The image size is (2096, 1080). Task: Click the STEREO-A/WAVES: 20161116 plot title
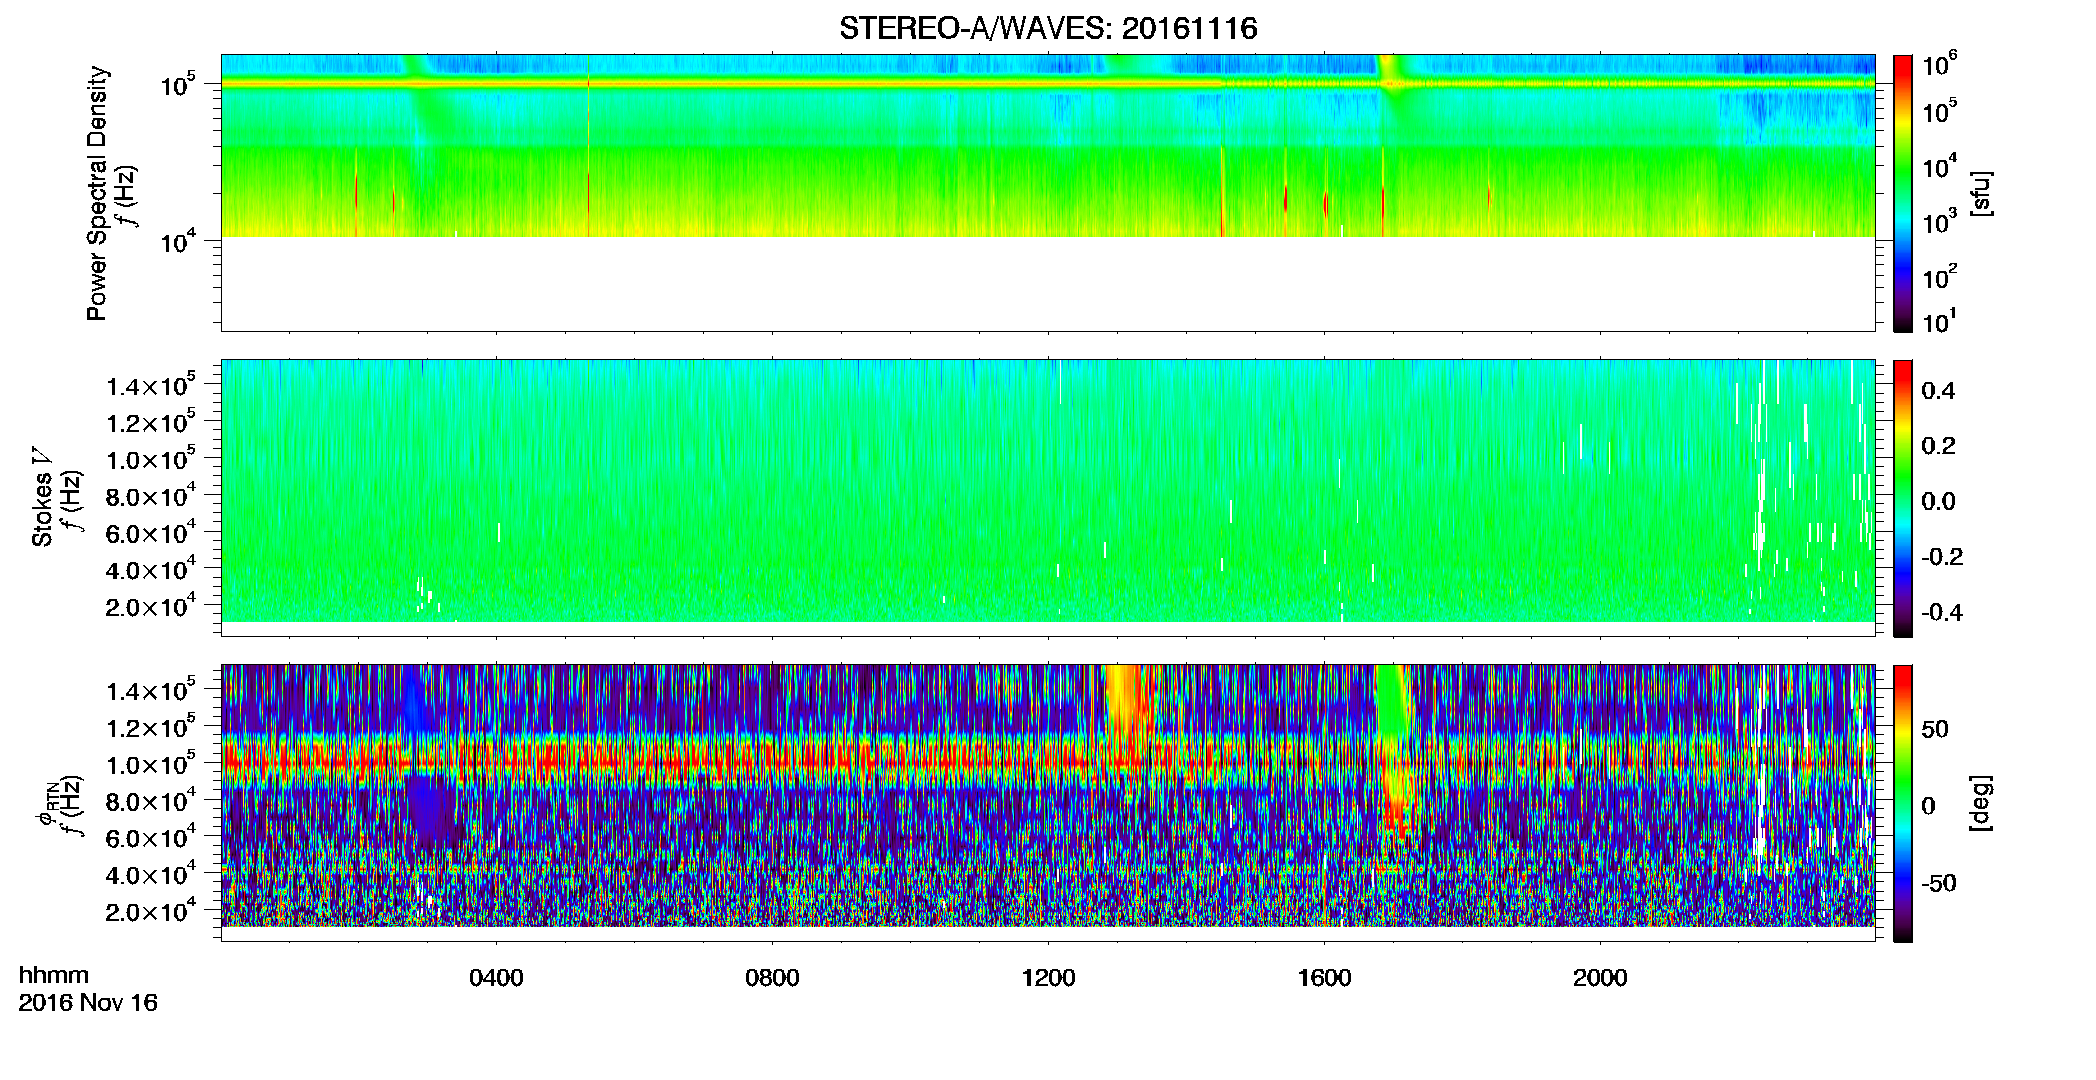click(1048, 28)
